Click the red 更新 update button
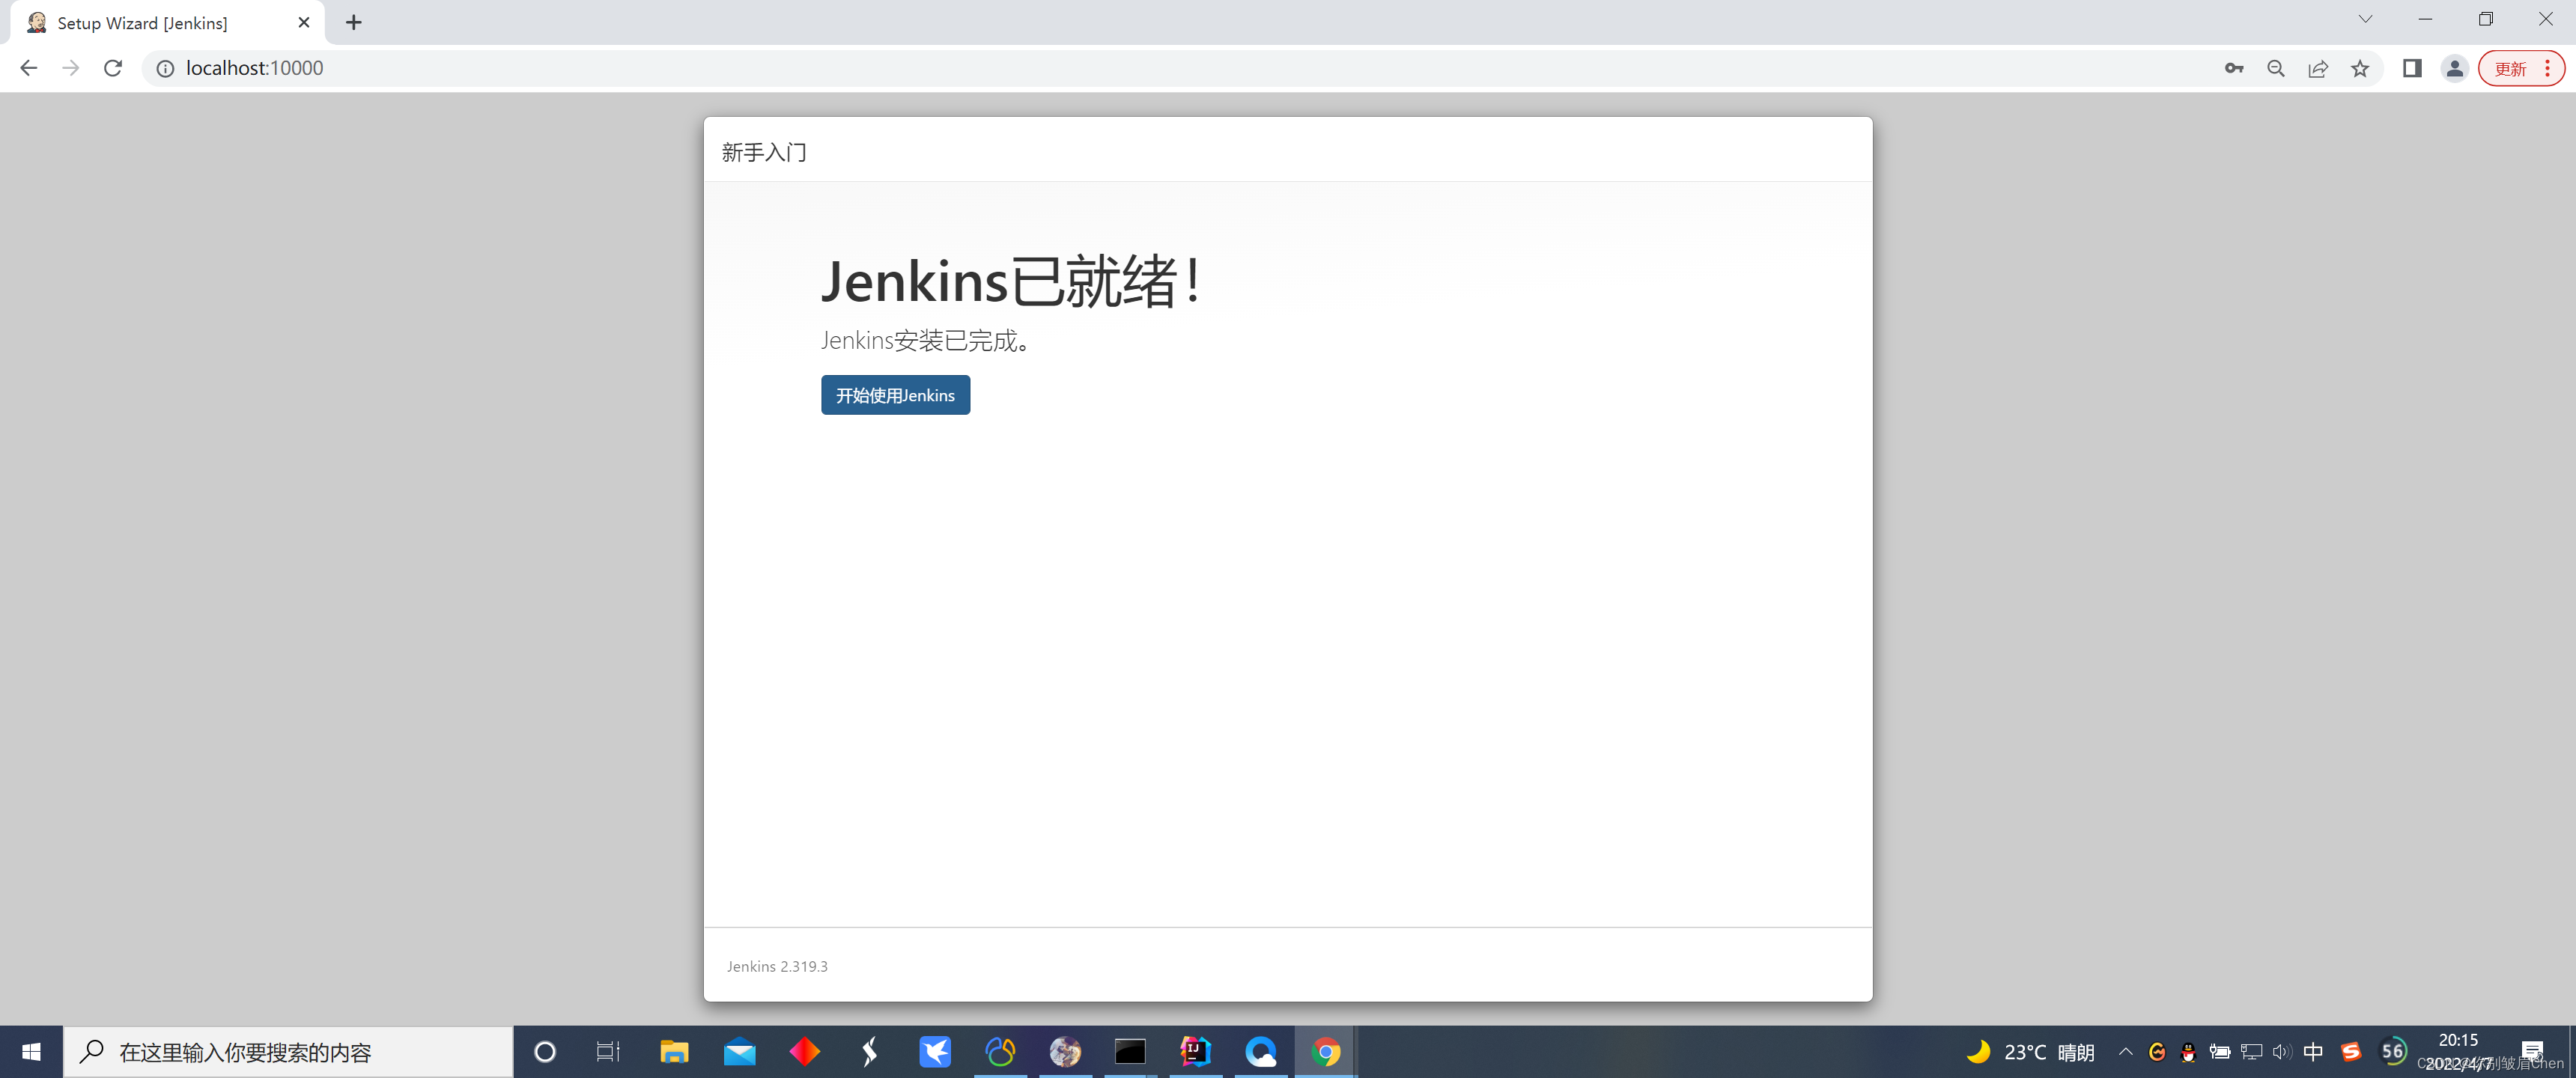Viewport: 2576px width, 1078px height. tap(2509, 68)
